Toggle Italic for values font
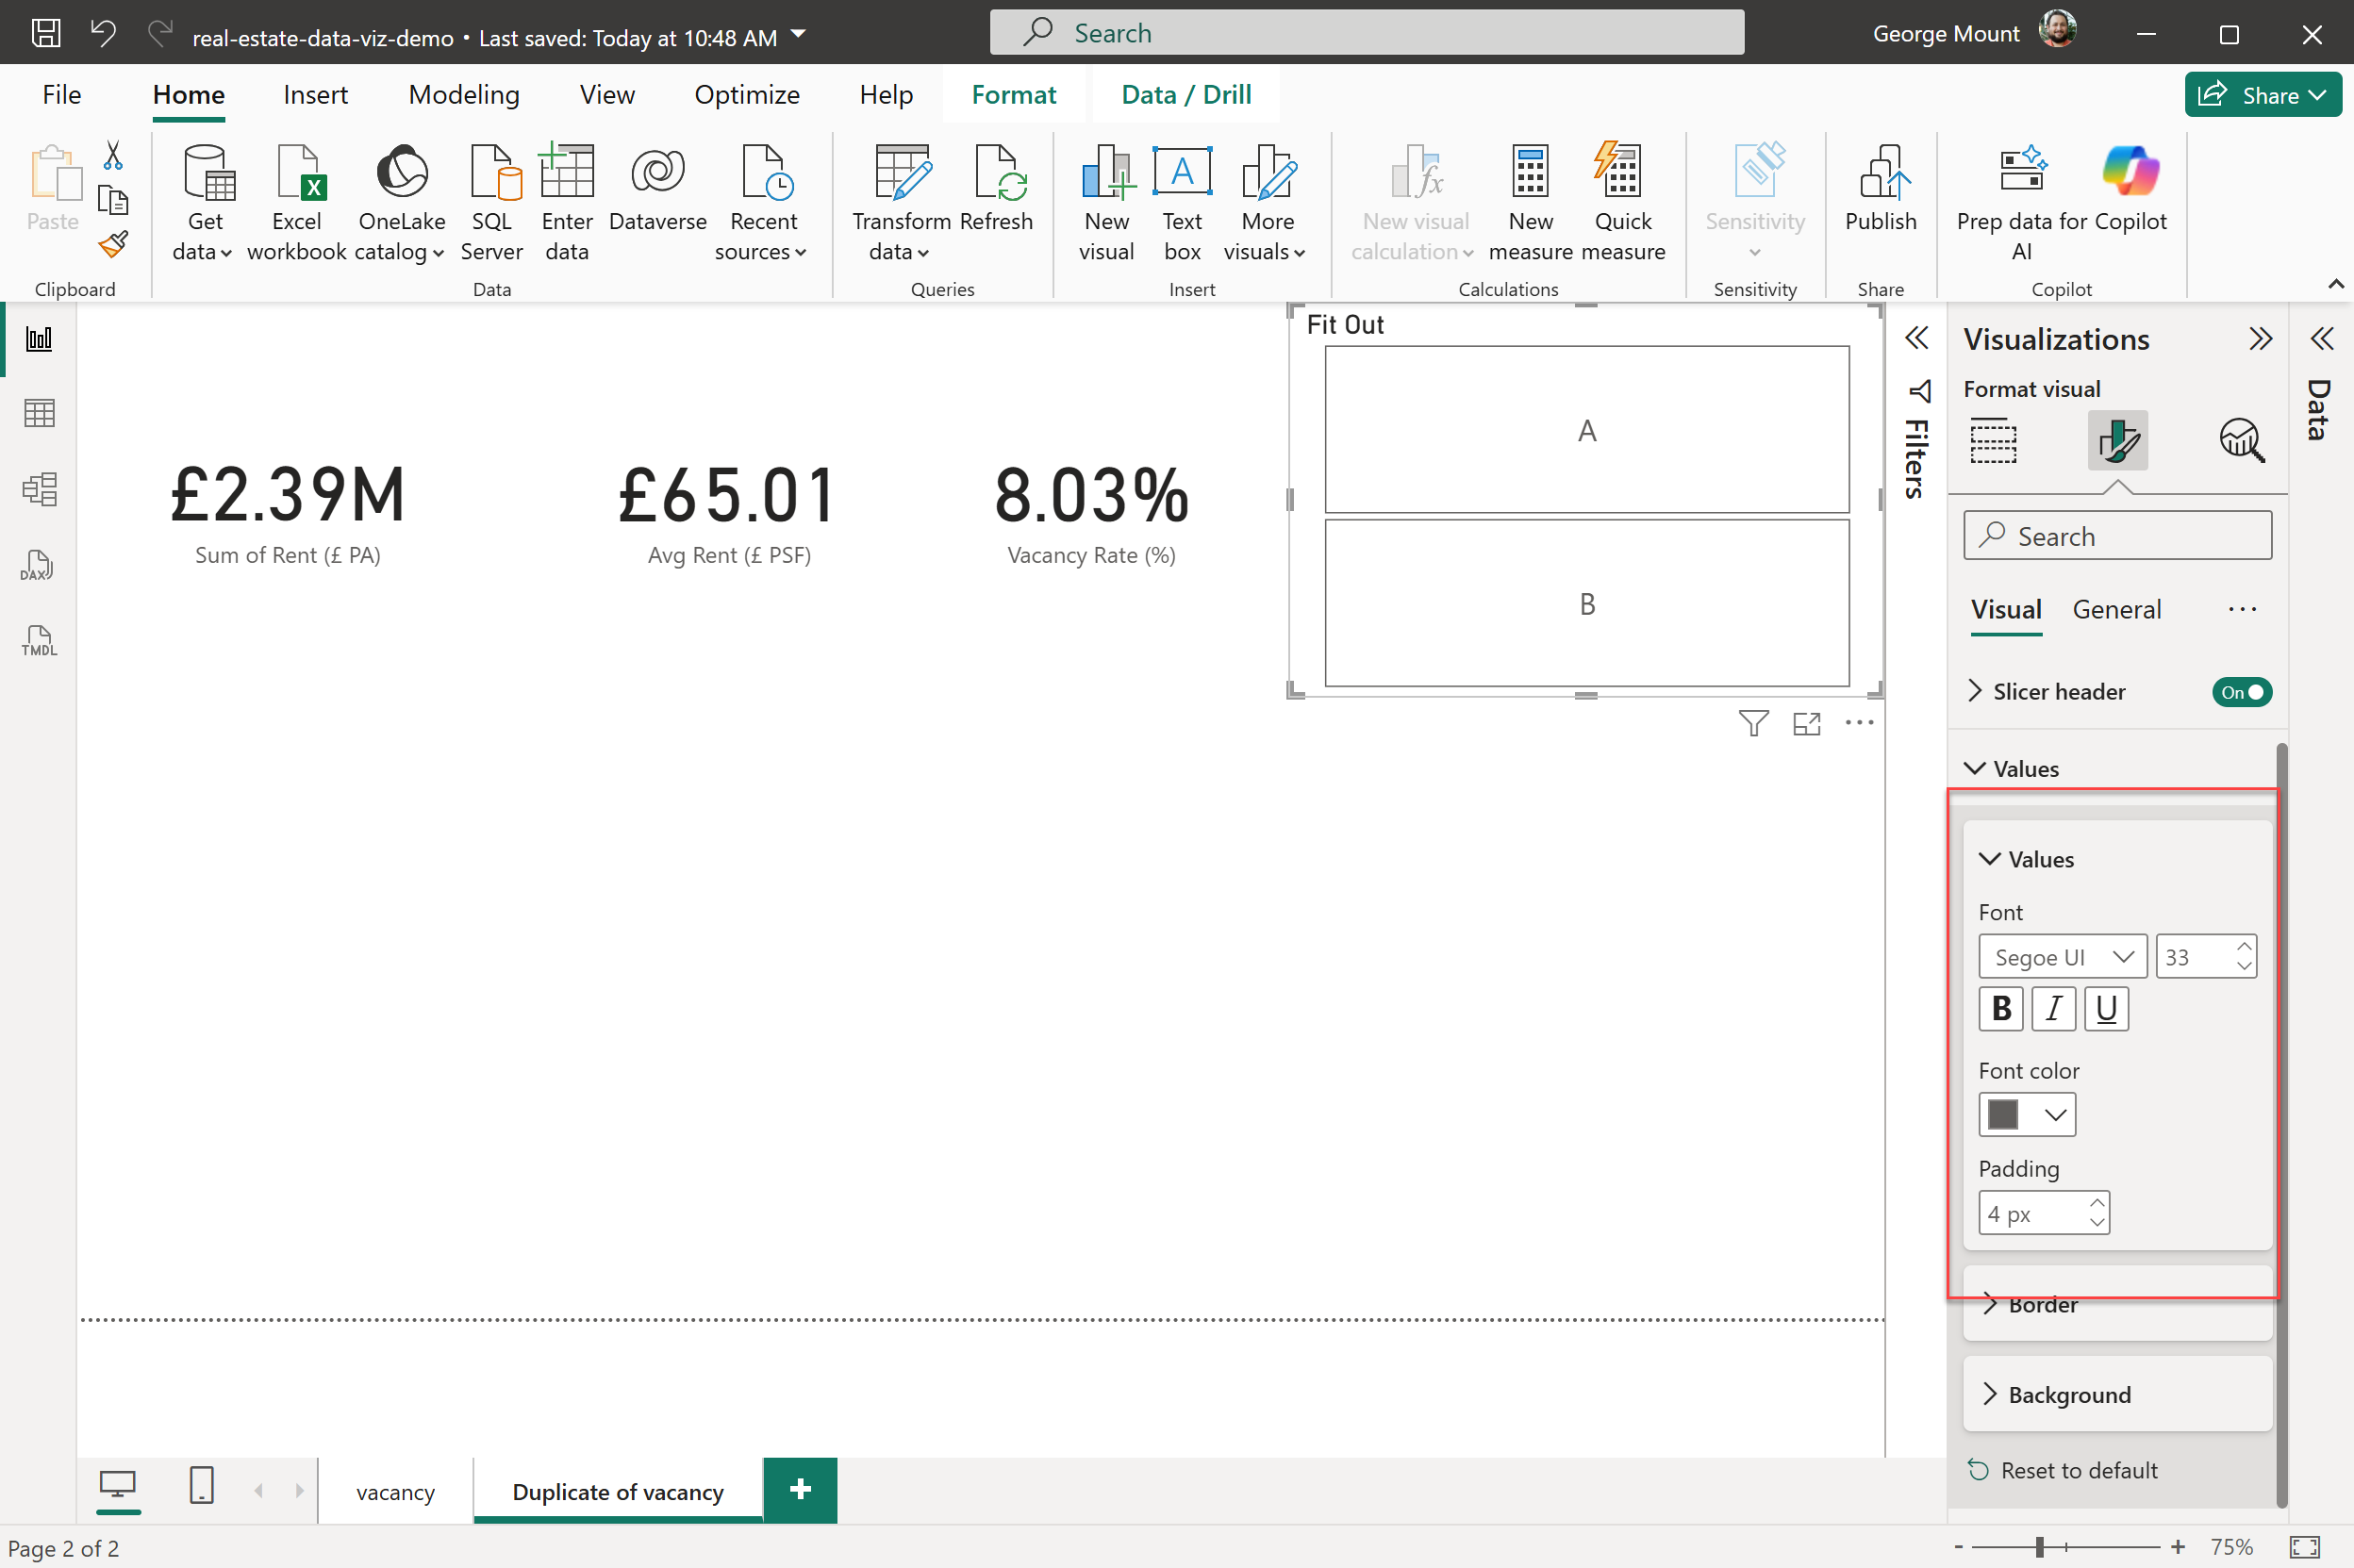The image size is (2354, 1568). point(2053,1009)
